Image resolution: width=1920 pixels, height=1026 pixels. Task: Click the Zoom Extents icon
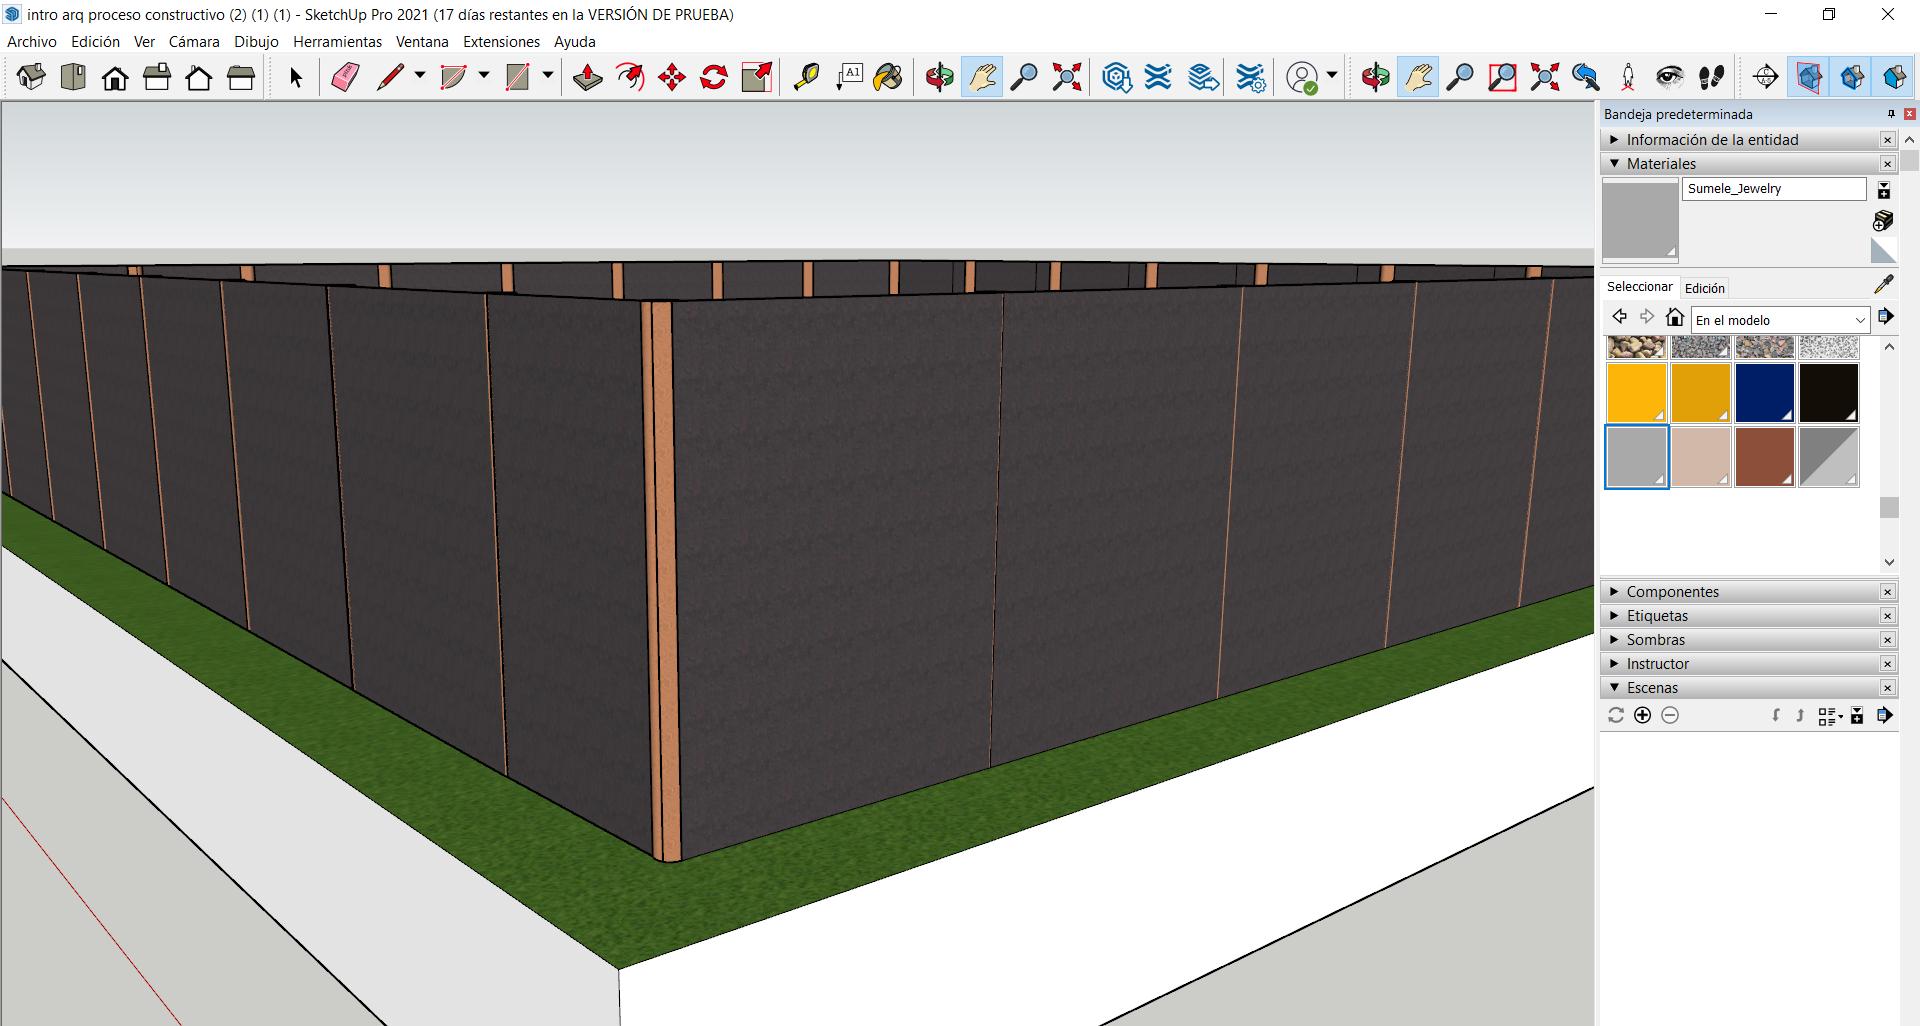1067,77
